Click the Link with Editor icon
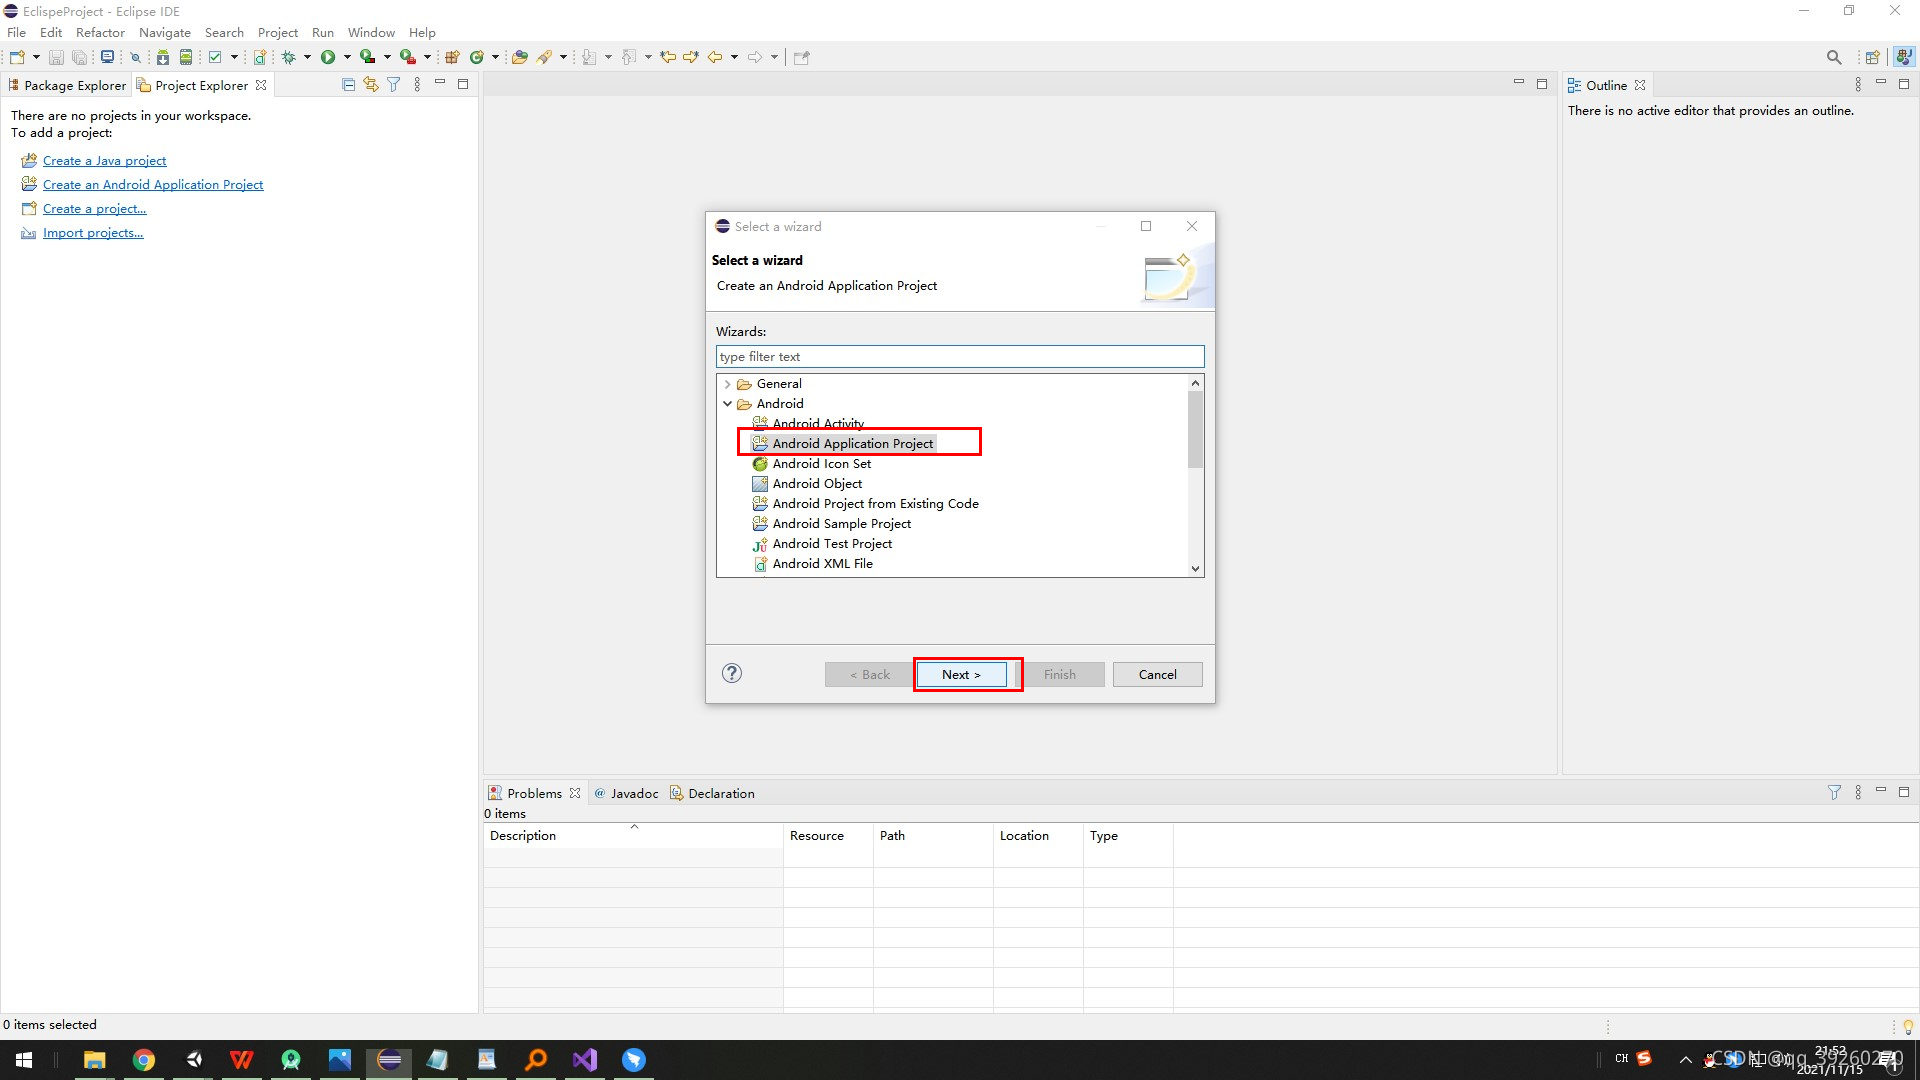Viewport: 1920px width, 1080px height. coord(371,85)
